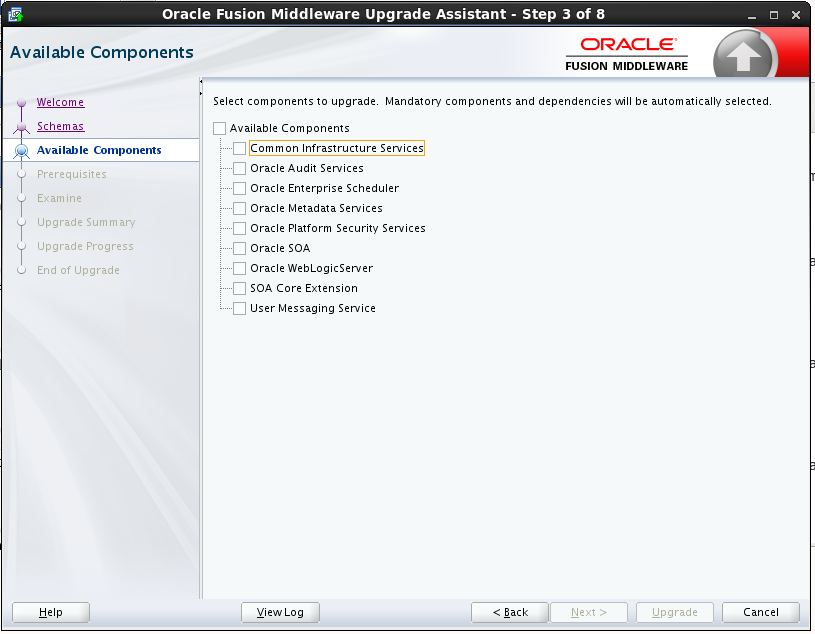Click the Schemas step node icon

21,126
